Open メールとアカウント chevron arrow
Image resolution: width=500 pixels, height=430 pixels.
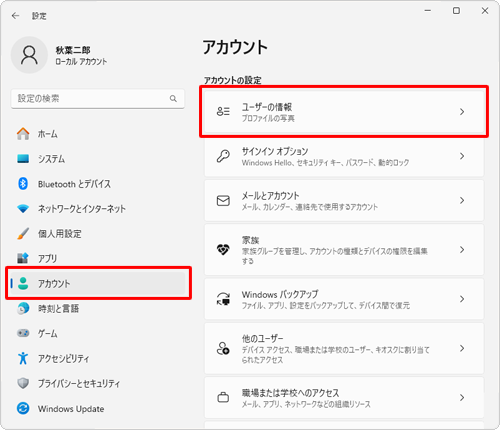(x=462, y=200)
